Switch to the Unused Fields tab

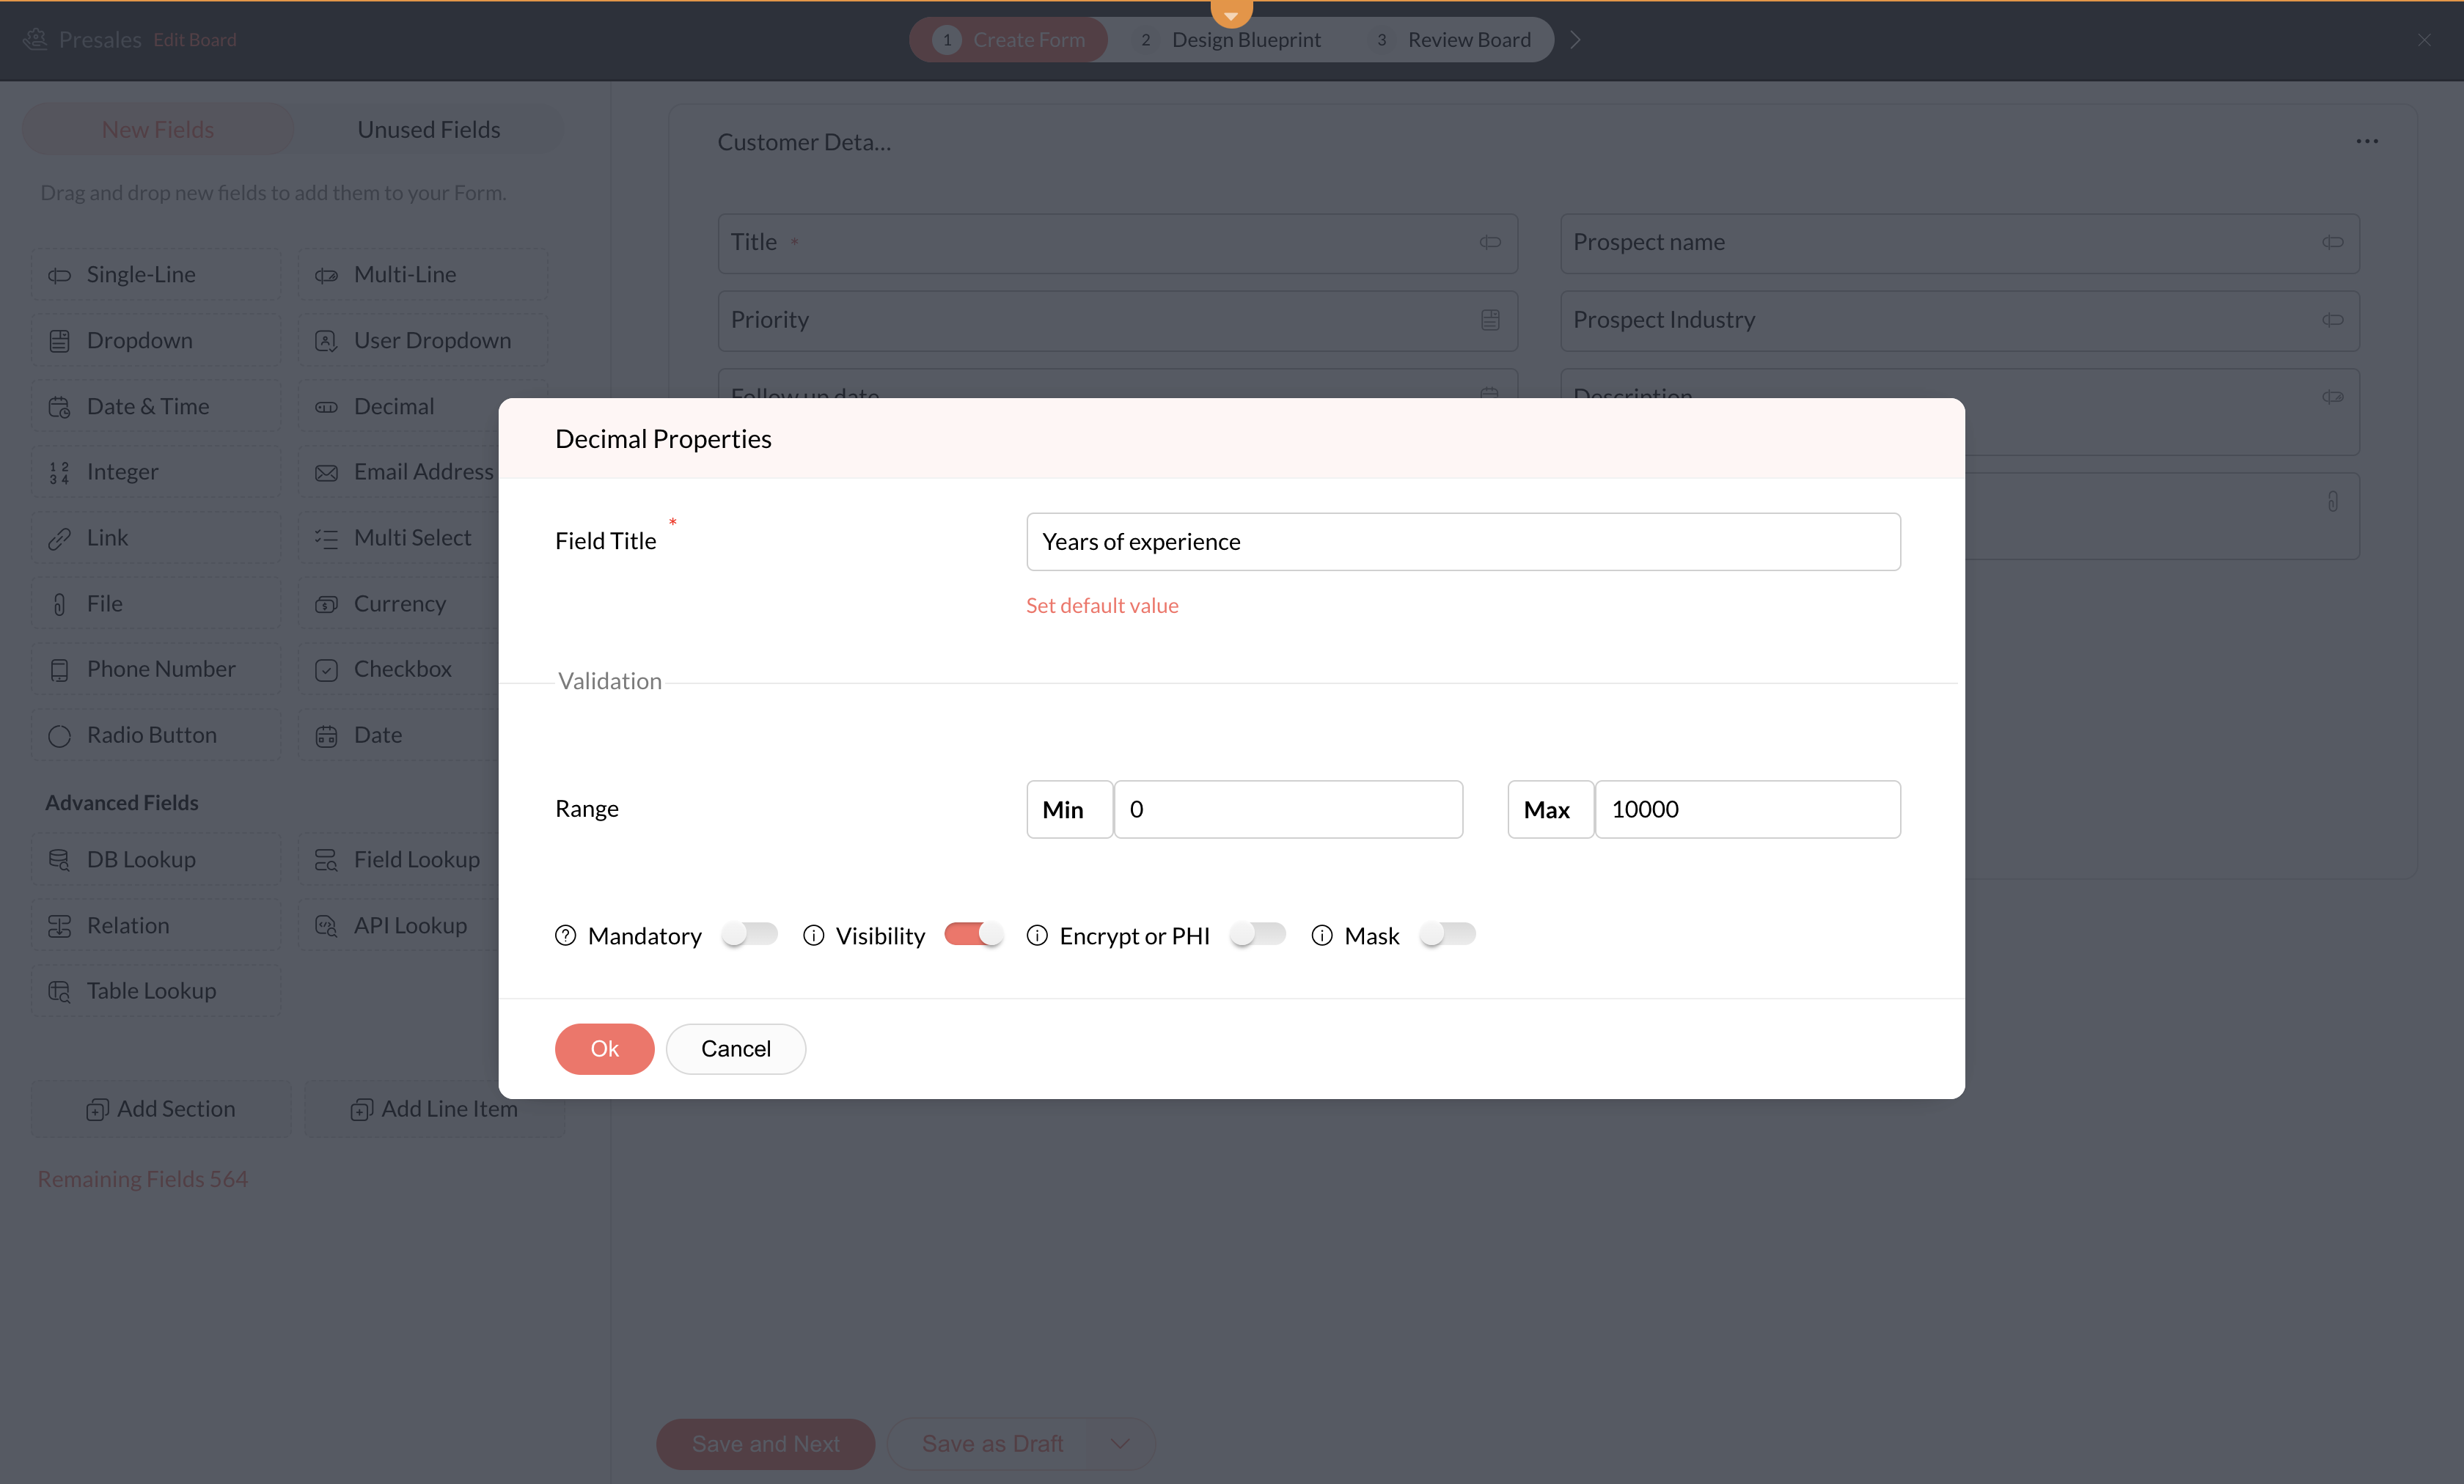coord(428,129)
